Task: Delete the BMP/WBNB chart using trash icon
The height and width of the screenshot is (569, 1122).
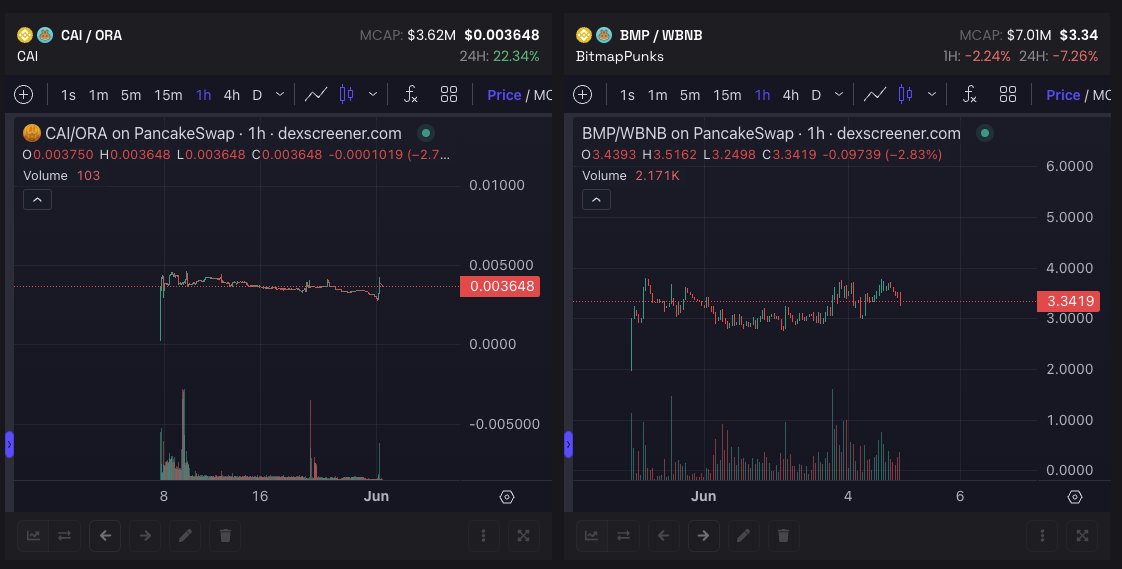Action: (784, 535)
